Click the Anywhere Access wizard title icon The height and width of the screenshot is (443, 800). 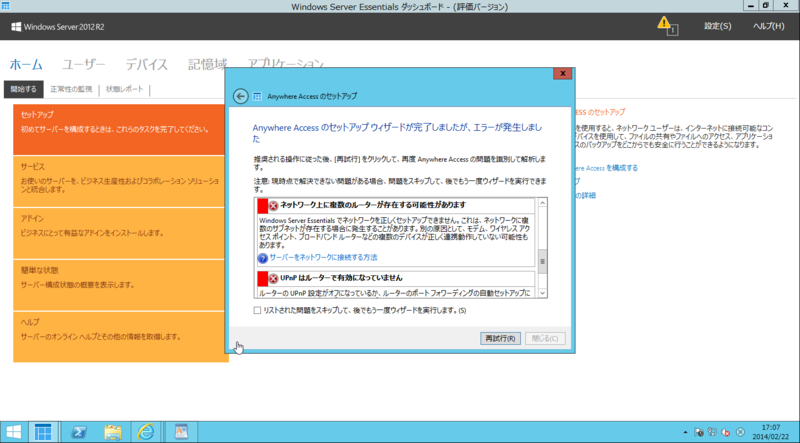pyautogui.click(x=258, y=96)
